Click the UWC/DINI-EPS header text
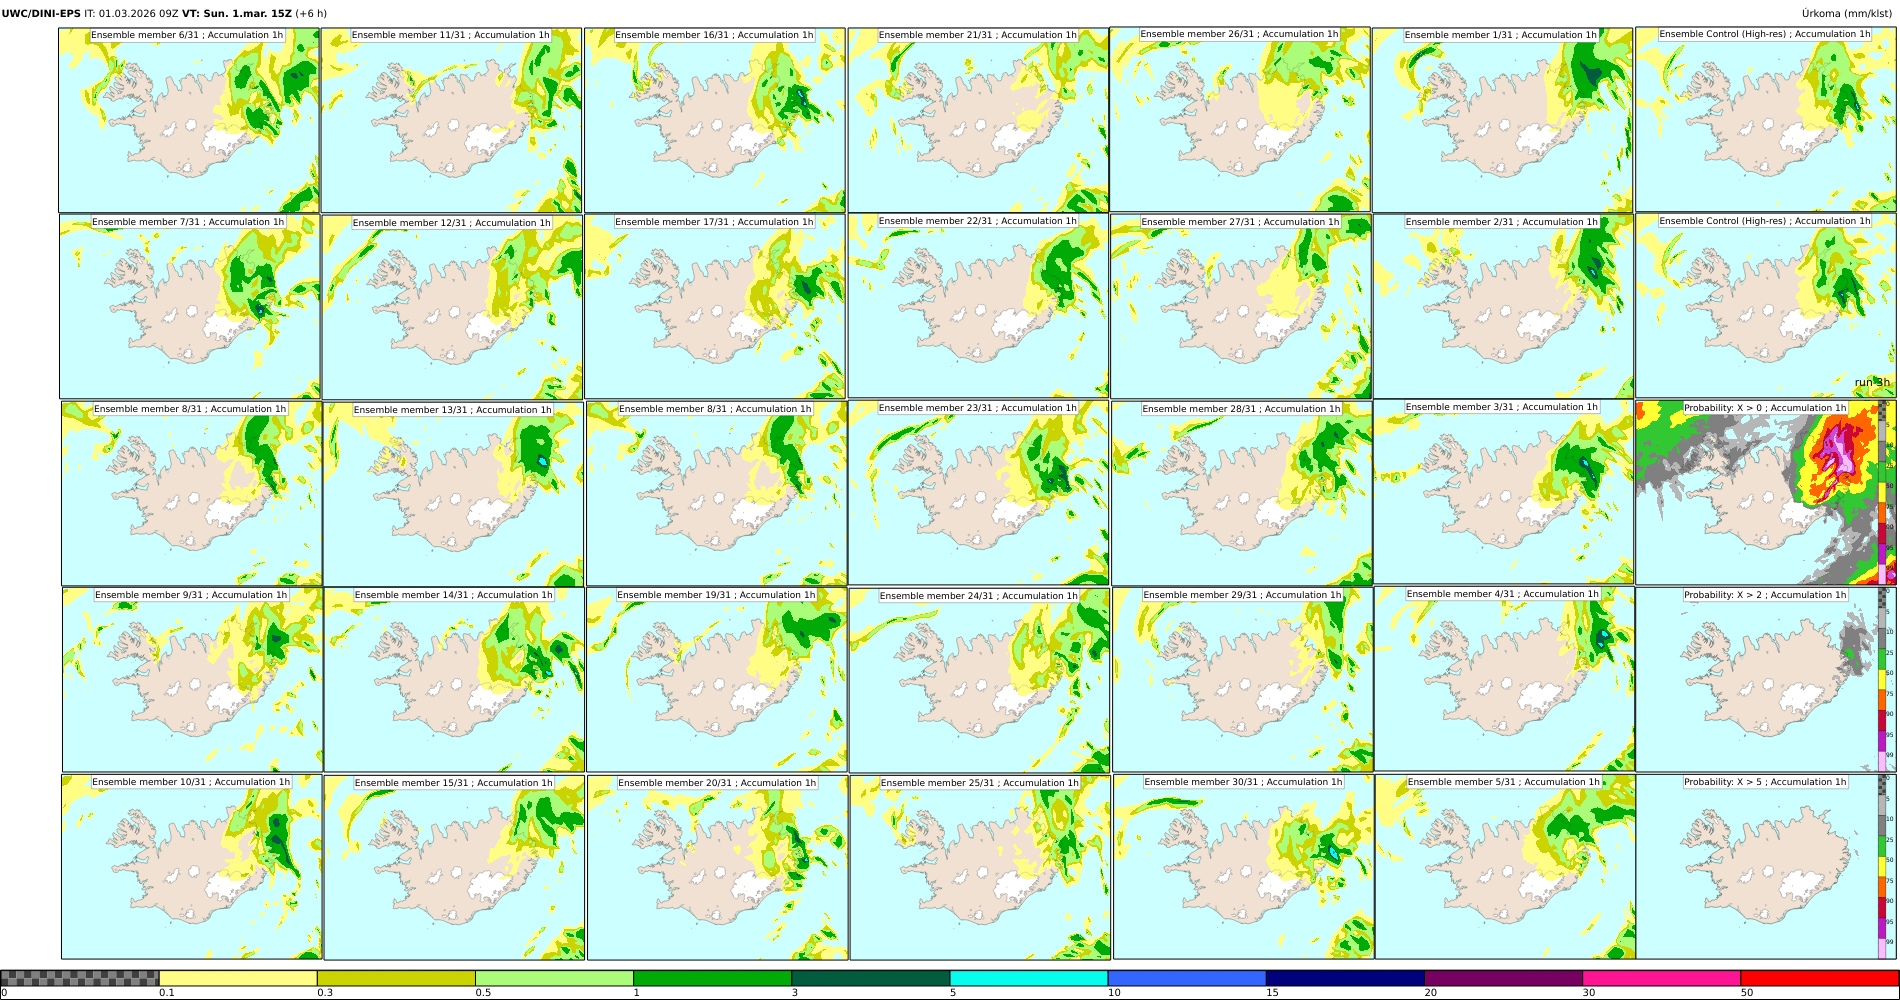The height and width of the screenshot is (1000, 1900). pos(41,14)
